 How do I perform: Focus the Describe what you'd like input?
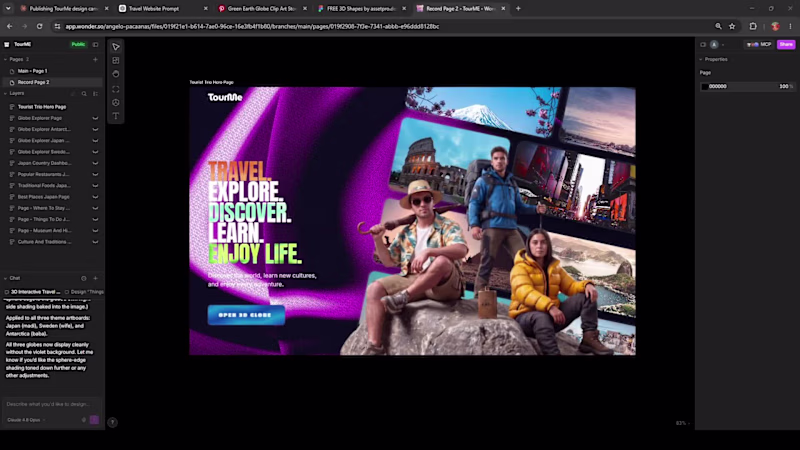pos(51,404)
